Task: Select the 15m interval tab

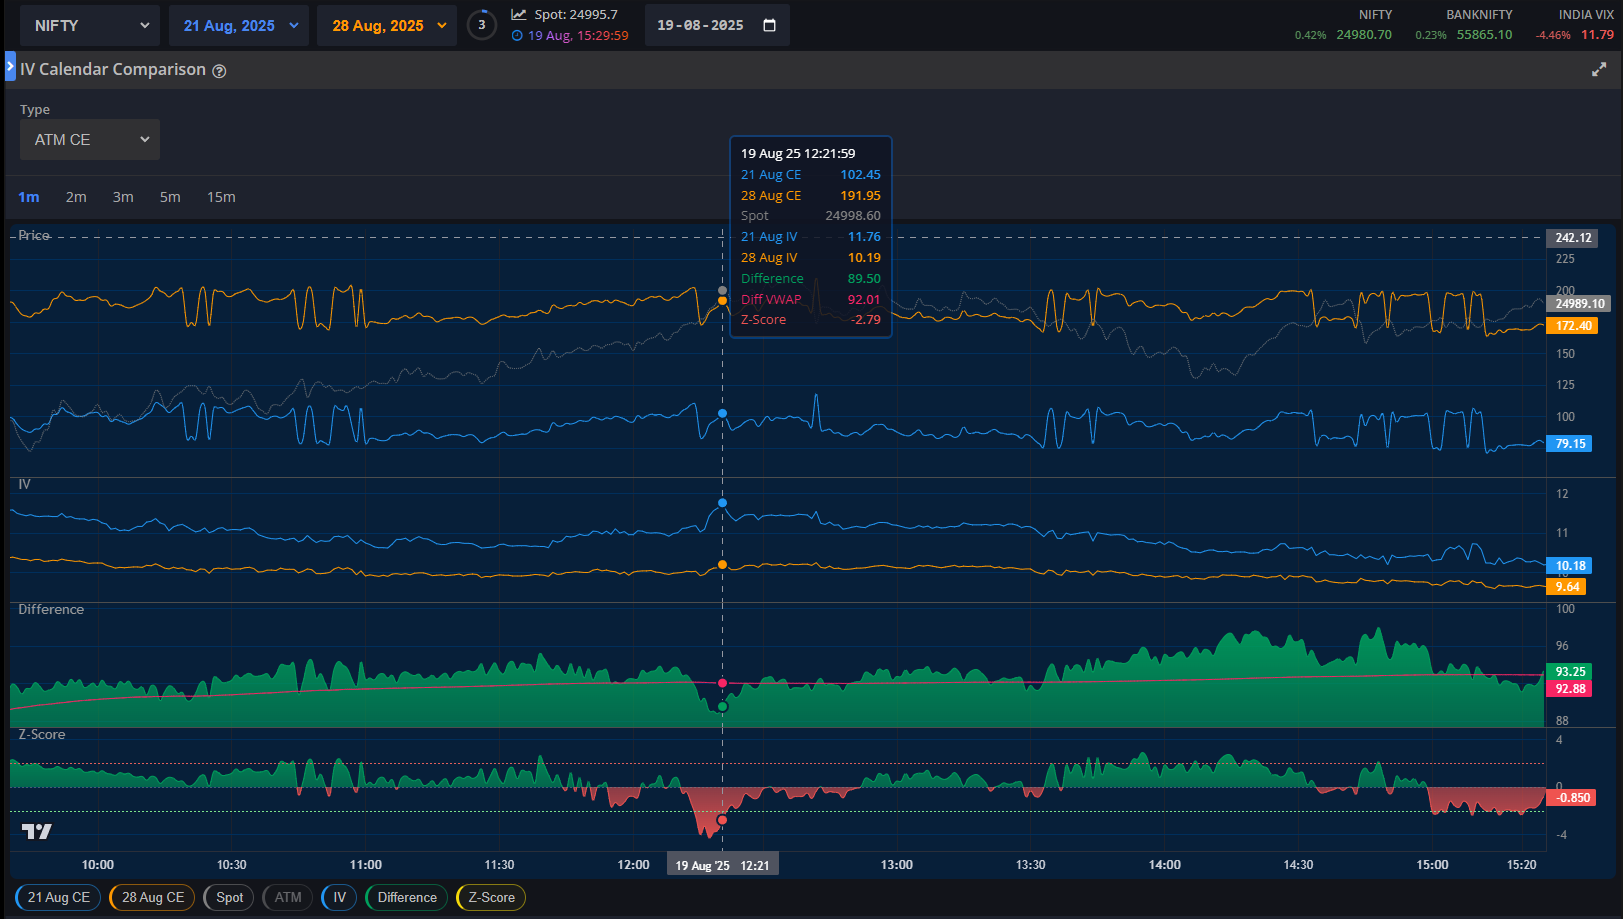Action: coord(221,197)
